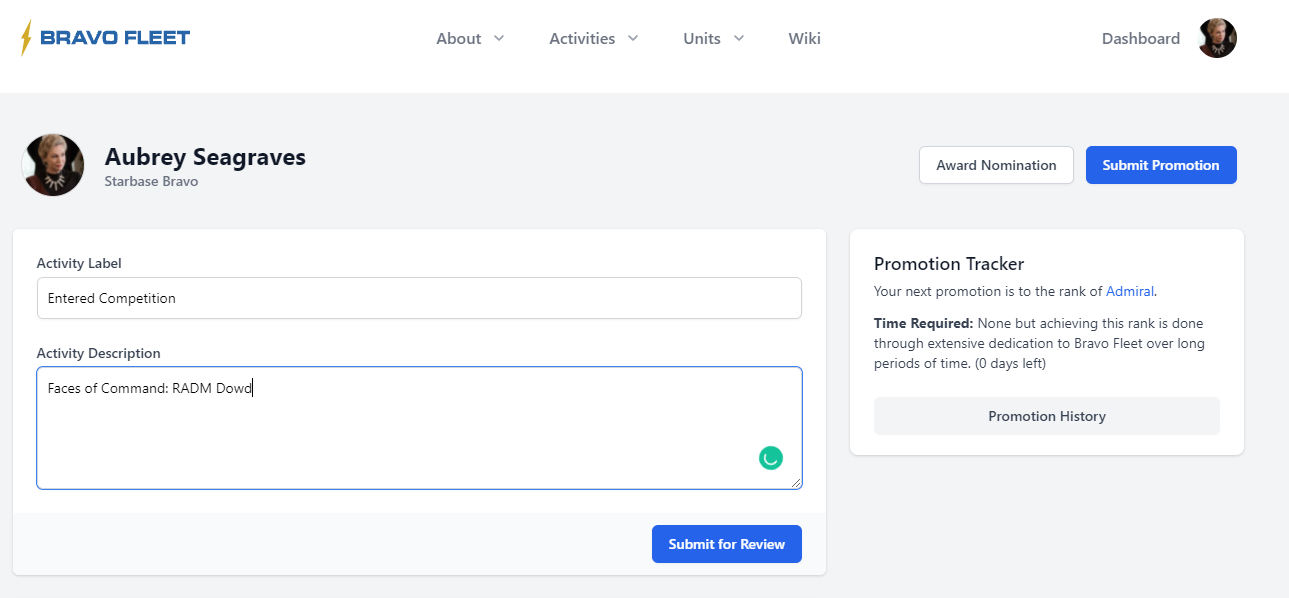The width and height of the screenshot is (1289, 598).
Task: Click Aubrey Seagraves' profile picture
Action: click(x=53, y=165)
